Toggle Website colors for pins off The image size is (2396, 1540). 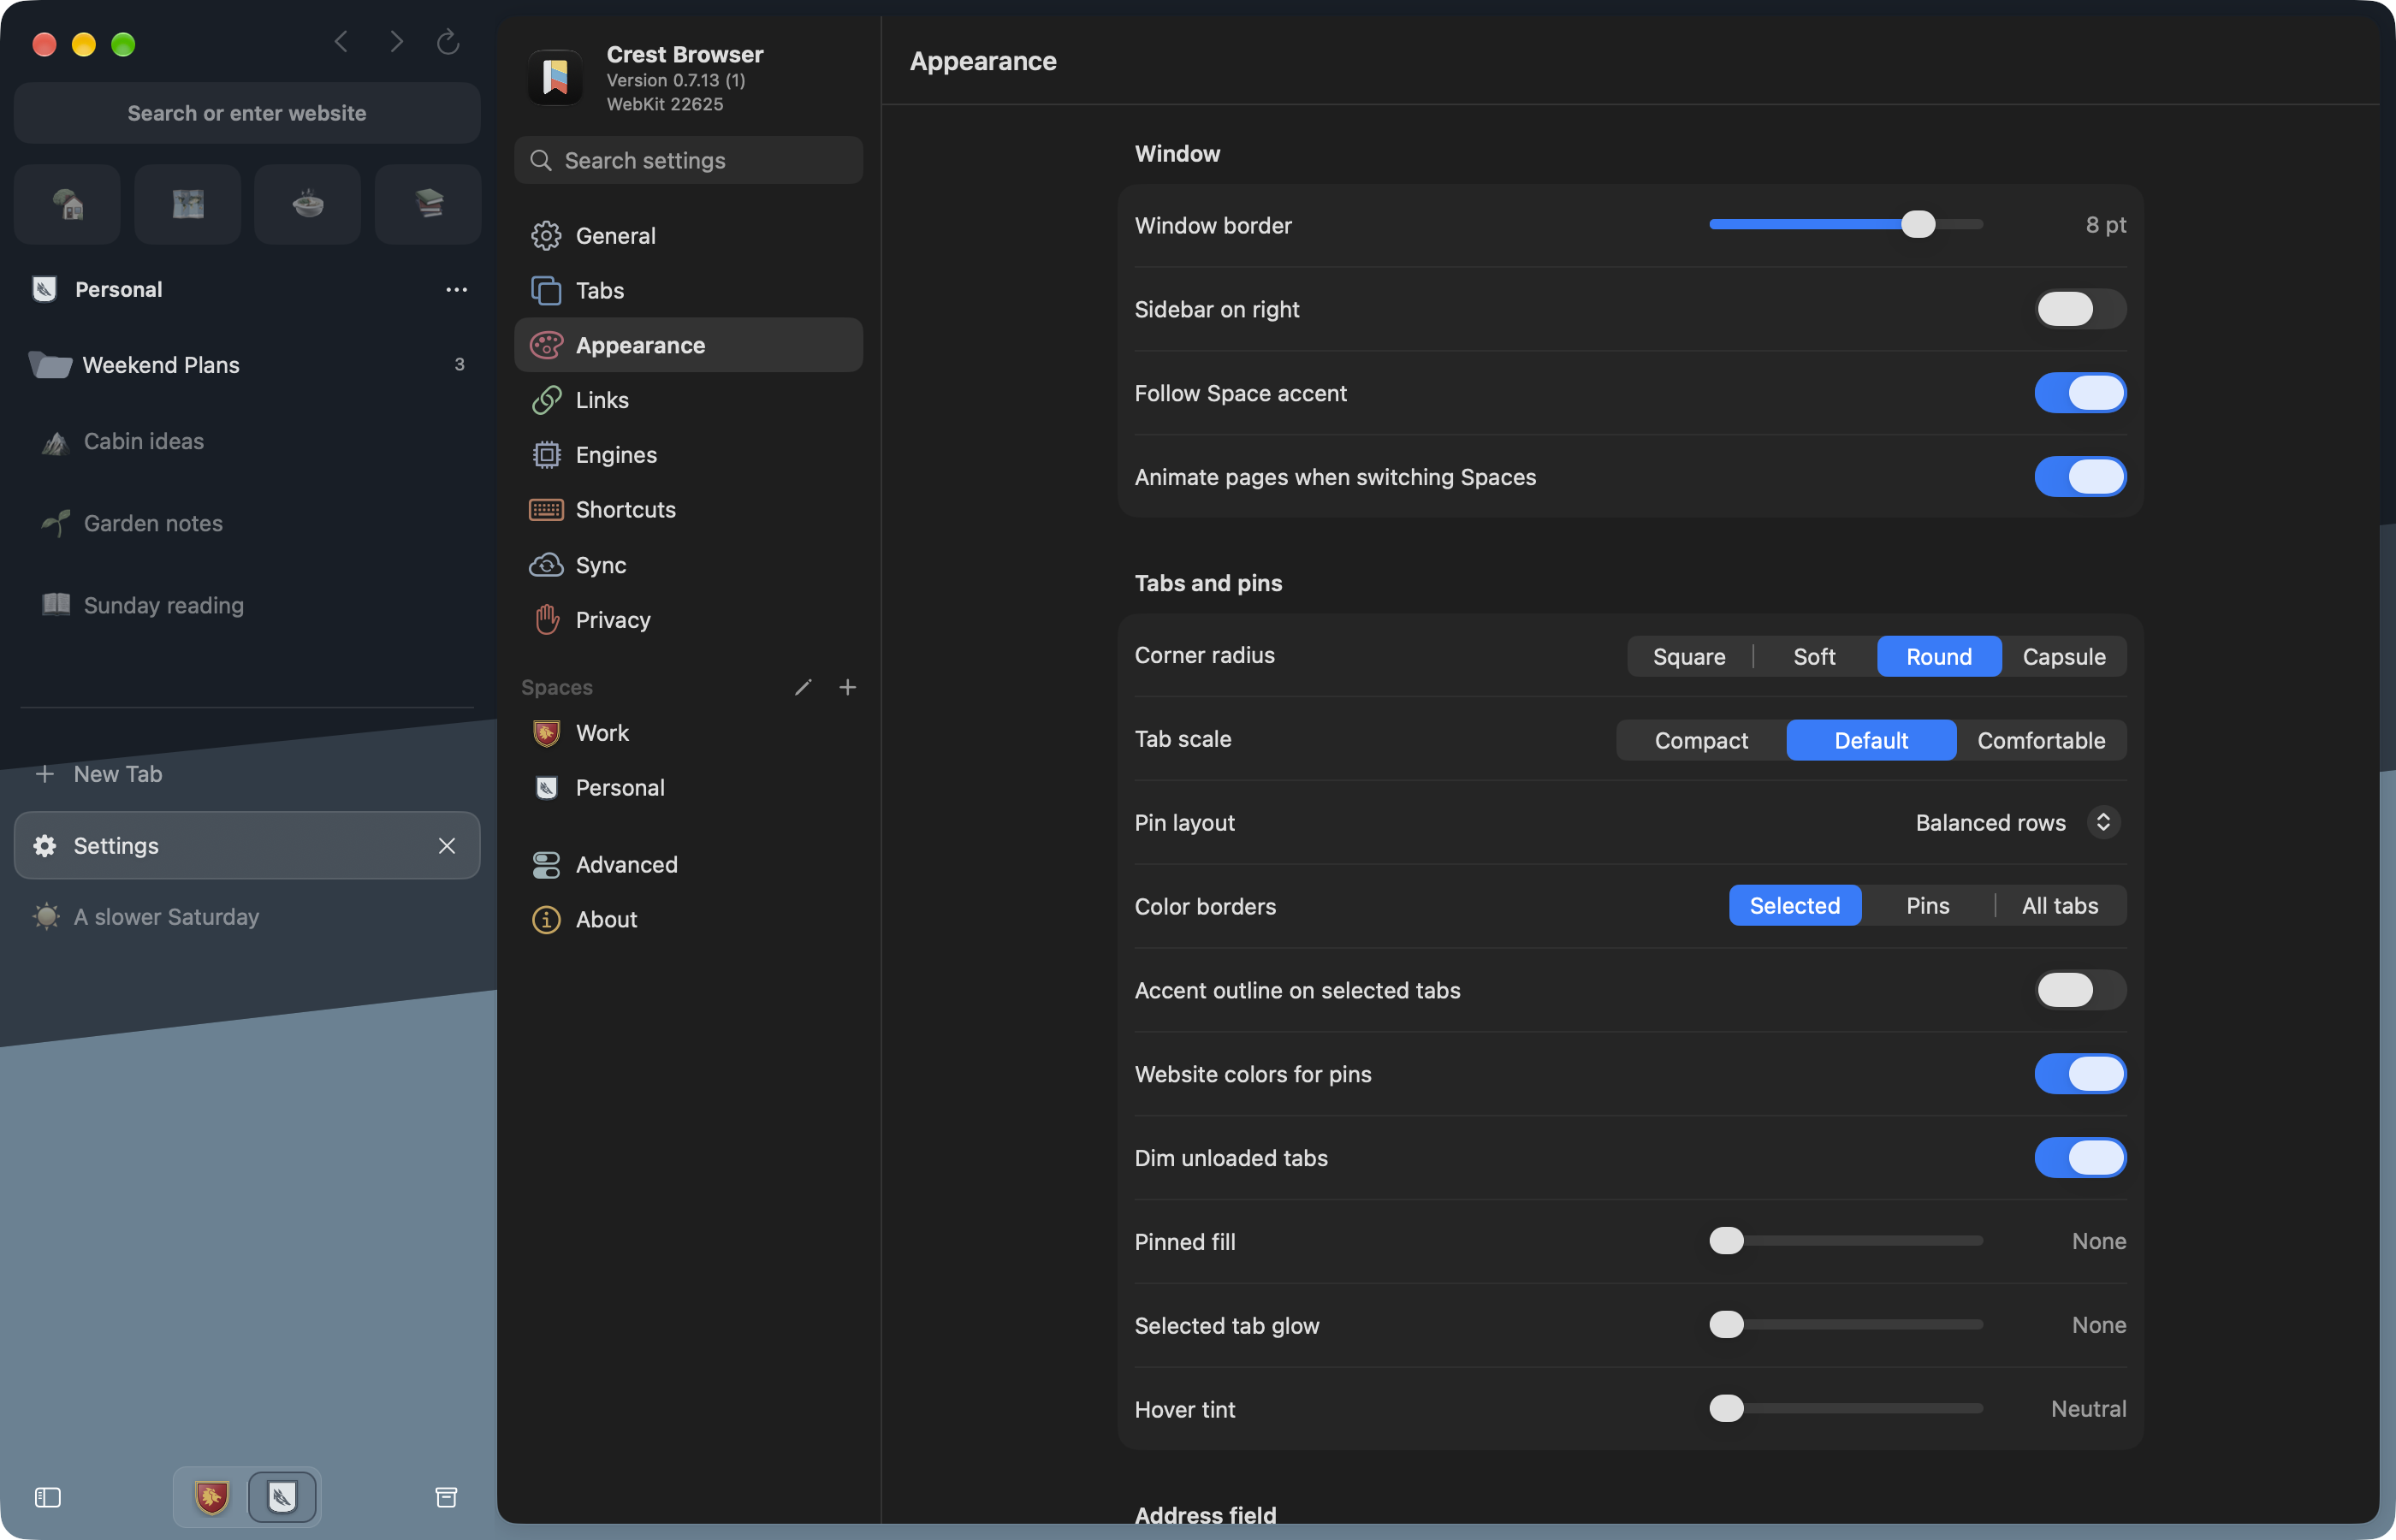point(2080,1074)
